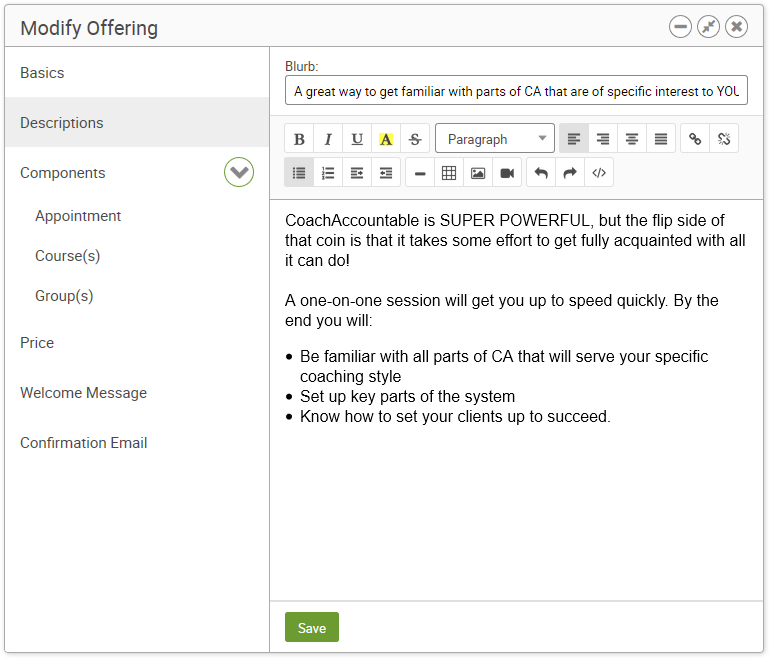Viewport: 772px width, 660px height.
Task: Close the Modify Offering dialog
Action: pyautogui.click(x=736, y=27)
